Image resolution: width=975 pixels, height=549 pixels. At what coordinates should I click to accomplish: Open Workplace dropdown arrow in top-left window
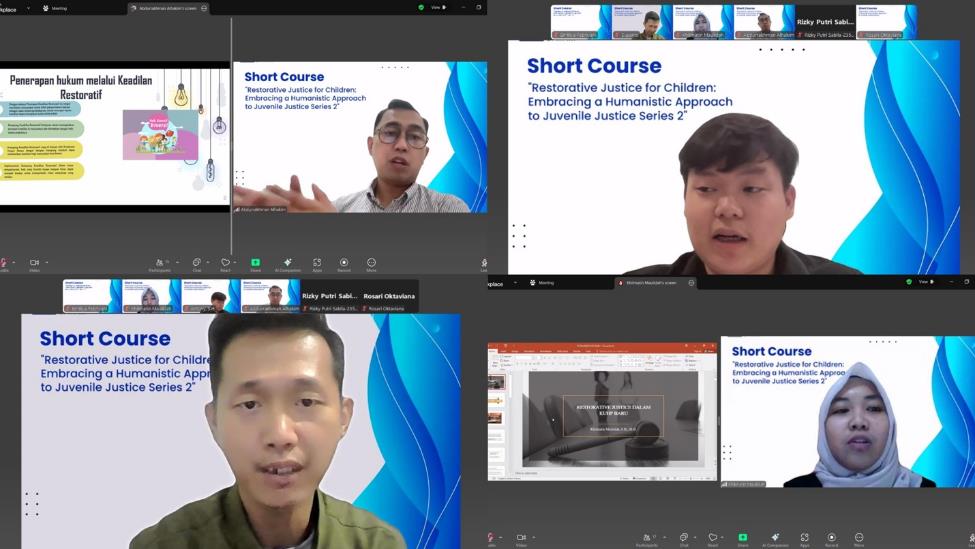tap(28, 8)
